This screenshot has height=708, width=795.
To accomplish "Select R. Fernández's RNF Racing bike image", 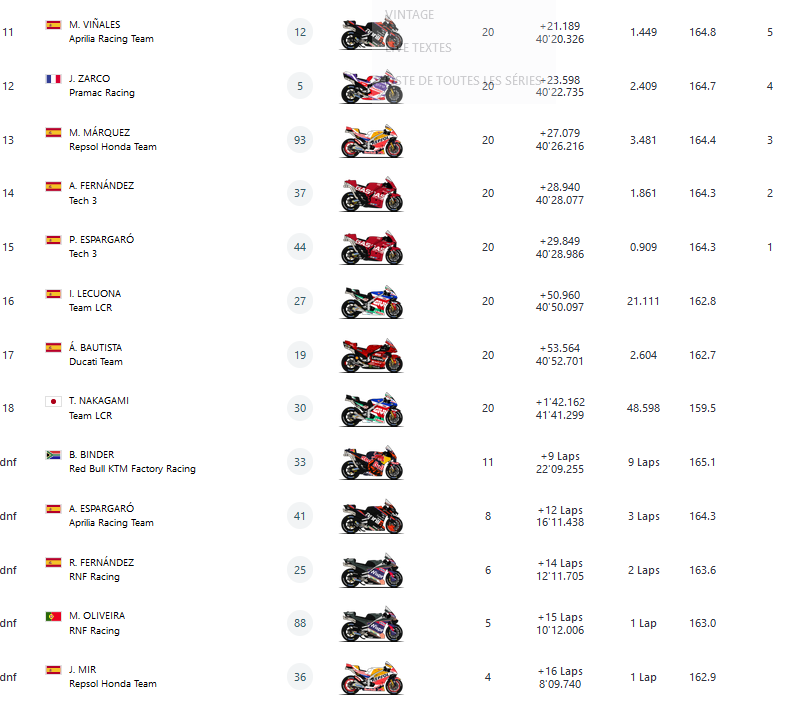I will coord(371,570).
